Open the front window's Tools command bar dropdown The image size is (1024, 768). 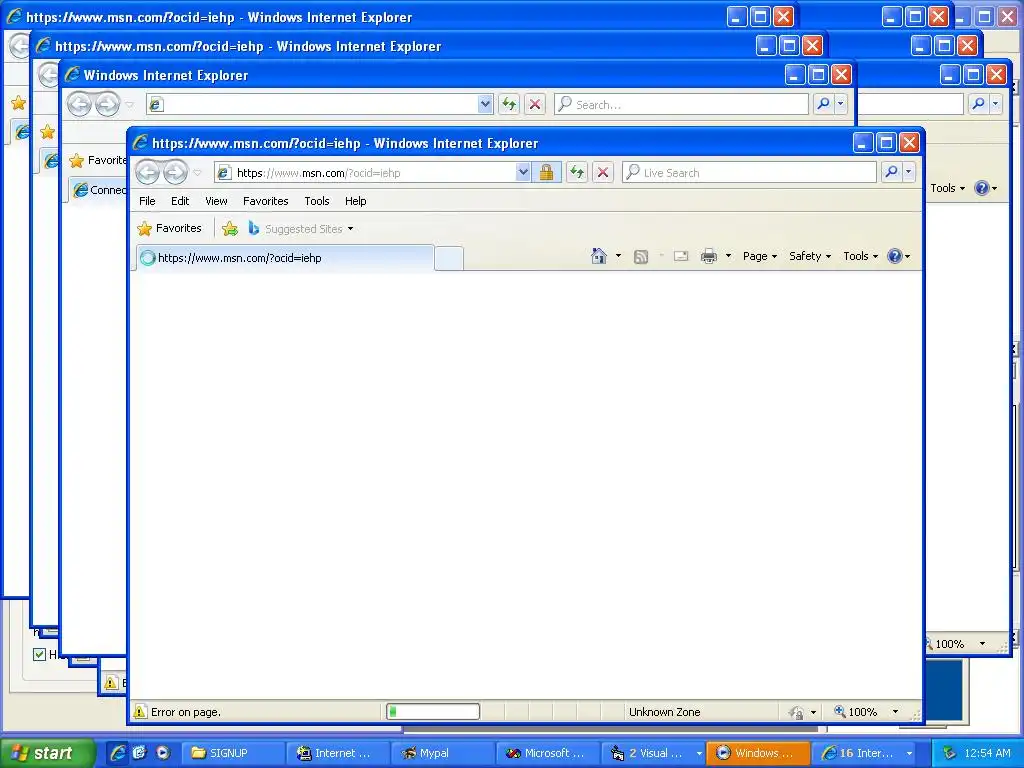click(x=860, y=256)
